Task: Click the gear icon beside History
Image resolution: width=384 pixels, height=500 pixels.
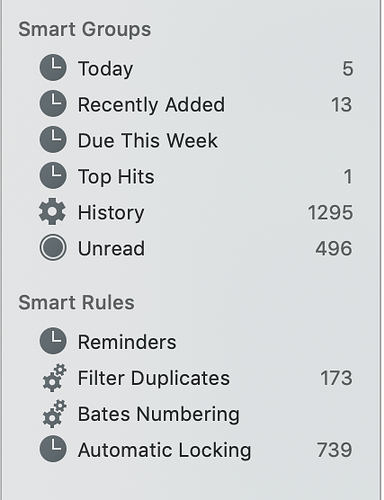Action: (52, 212)
